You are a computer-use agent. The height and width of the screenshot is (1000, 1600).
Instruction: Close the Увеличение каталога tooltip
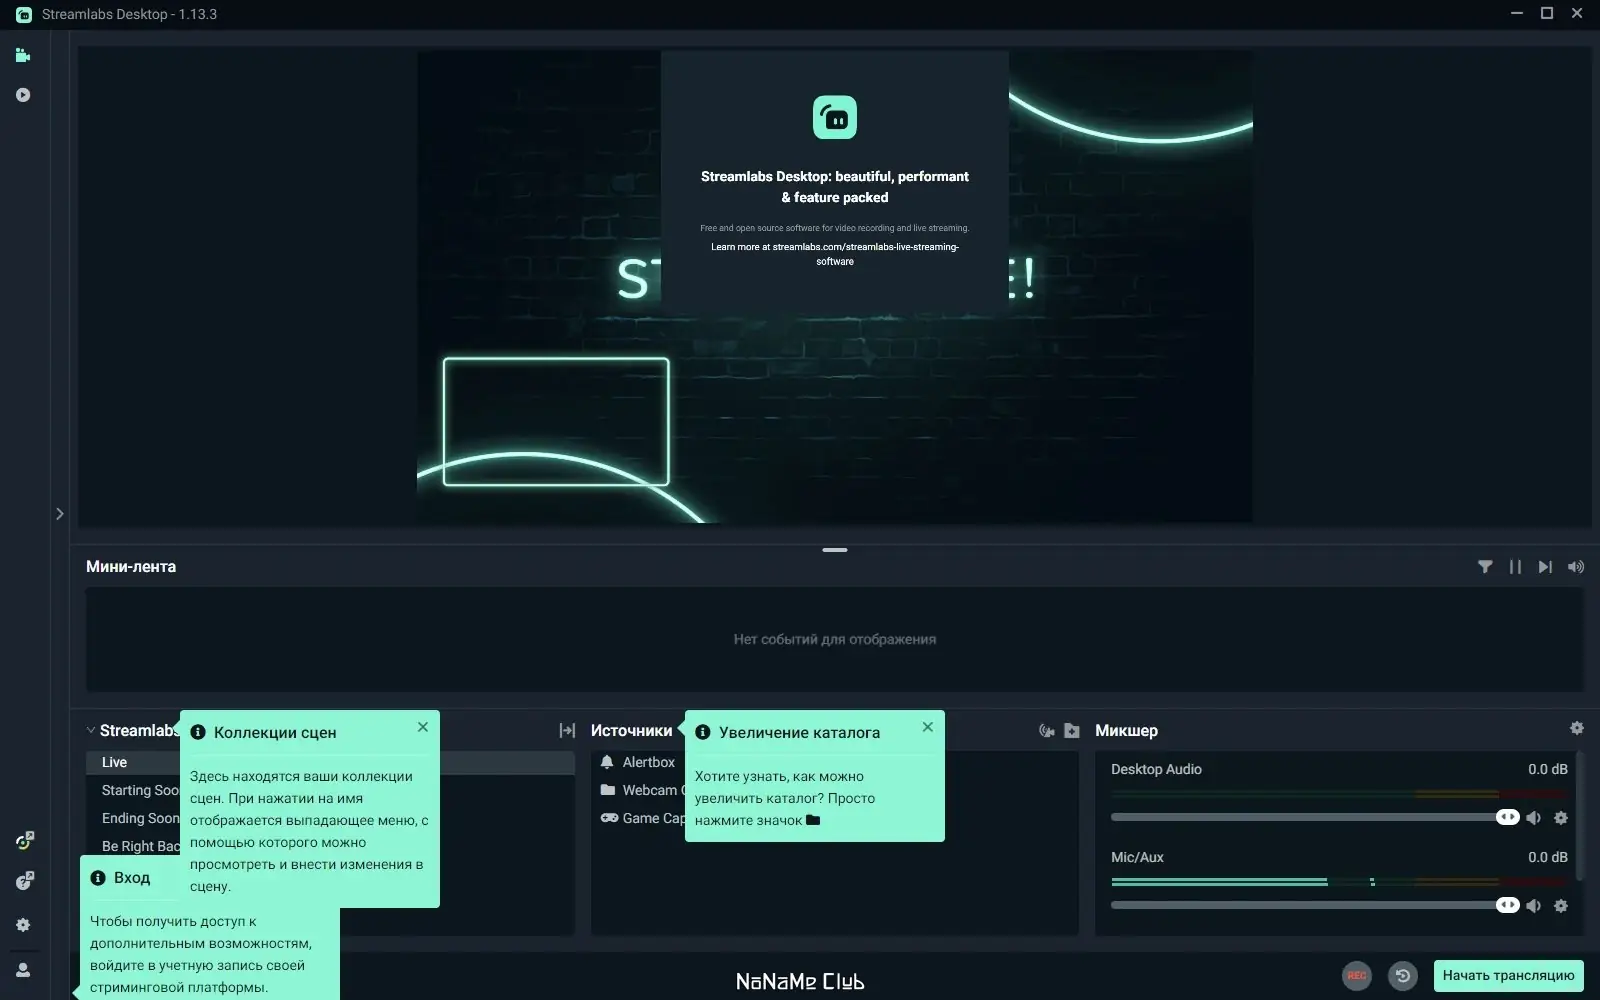(928, 727)
